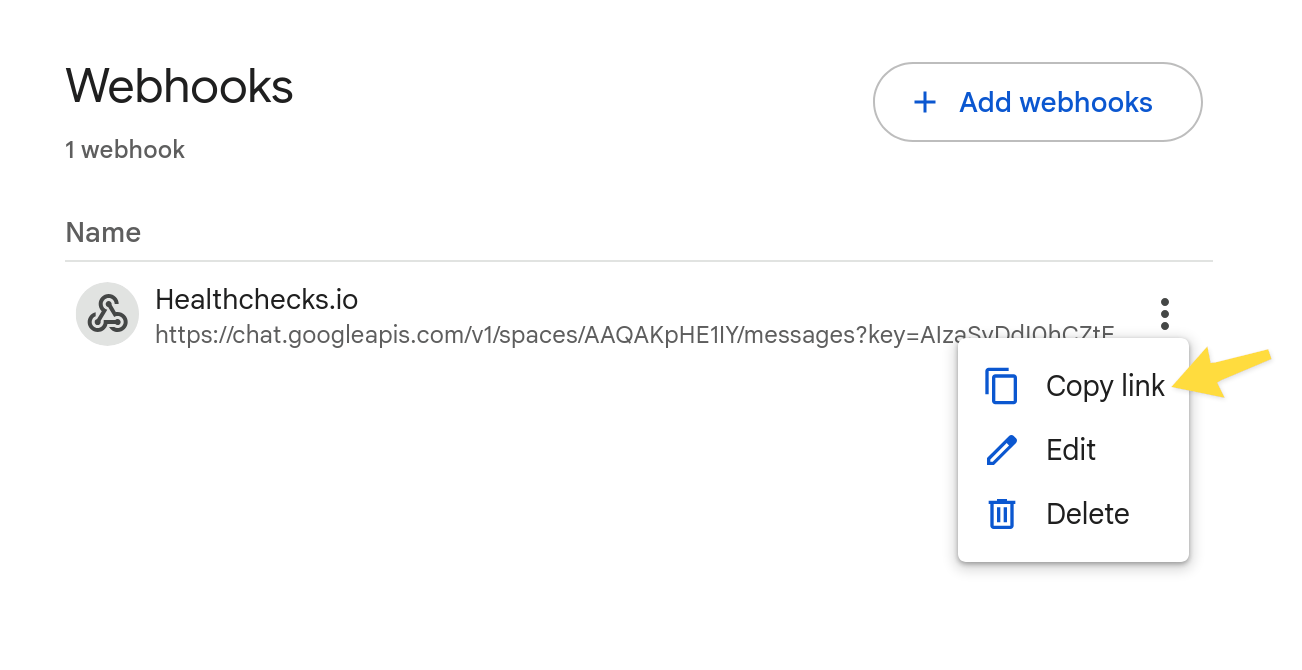Click the Add webhooks button
The image size is (1302, 670).
(1037, 101)
